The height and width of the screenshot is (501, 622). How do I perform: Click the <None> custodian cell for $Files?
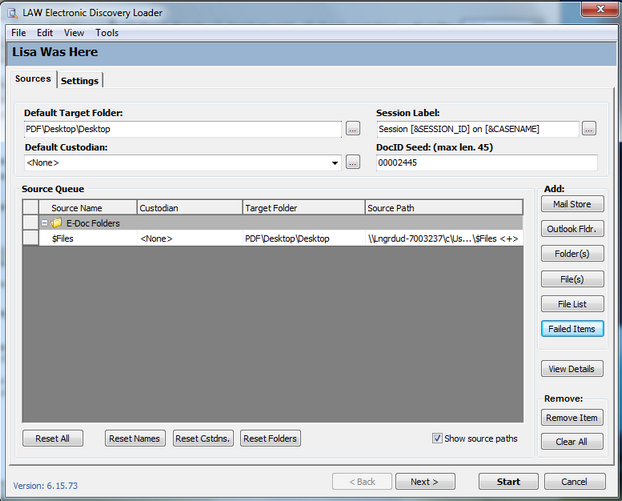(x=190, y=239)
